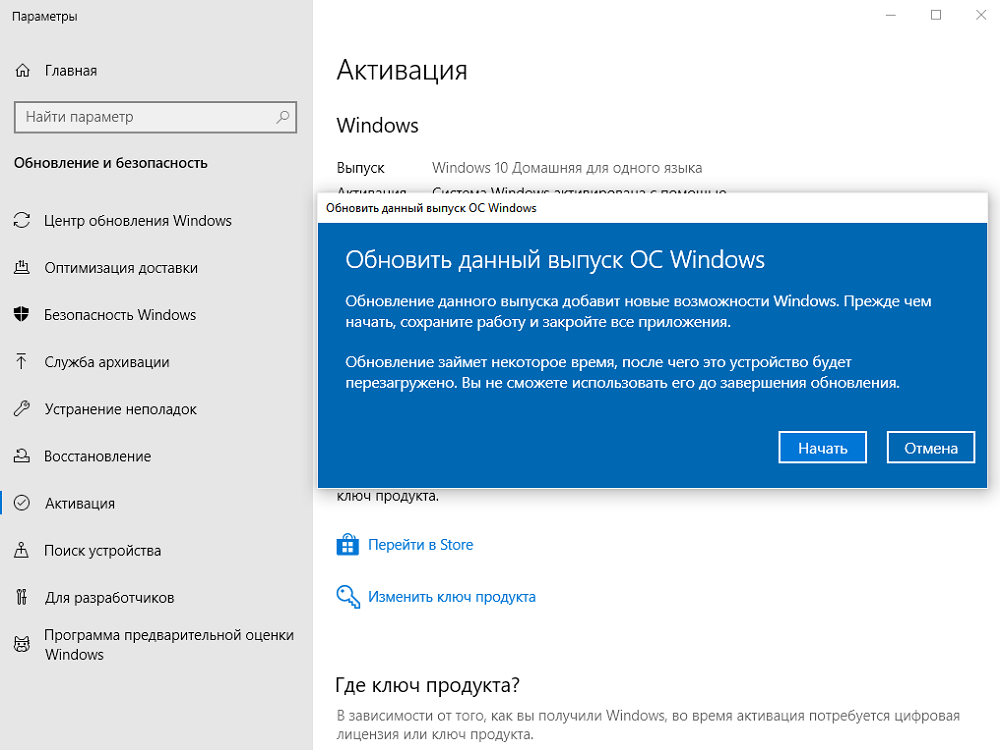1000x750 pixels.
Task: Focus the Найти параметр search field
Action: (156, 117)
